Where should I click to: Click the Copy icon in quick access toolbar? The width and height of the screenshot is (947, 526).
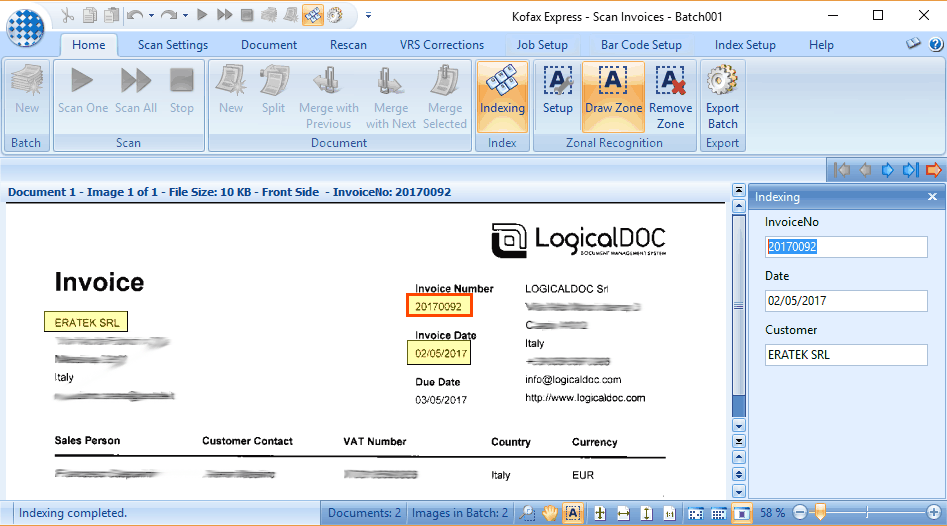[89, 15]
